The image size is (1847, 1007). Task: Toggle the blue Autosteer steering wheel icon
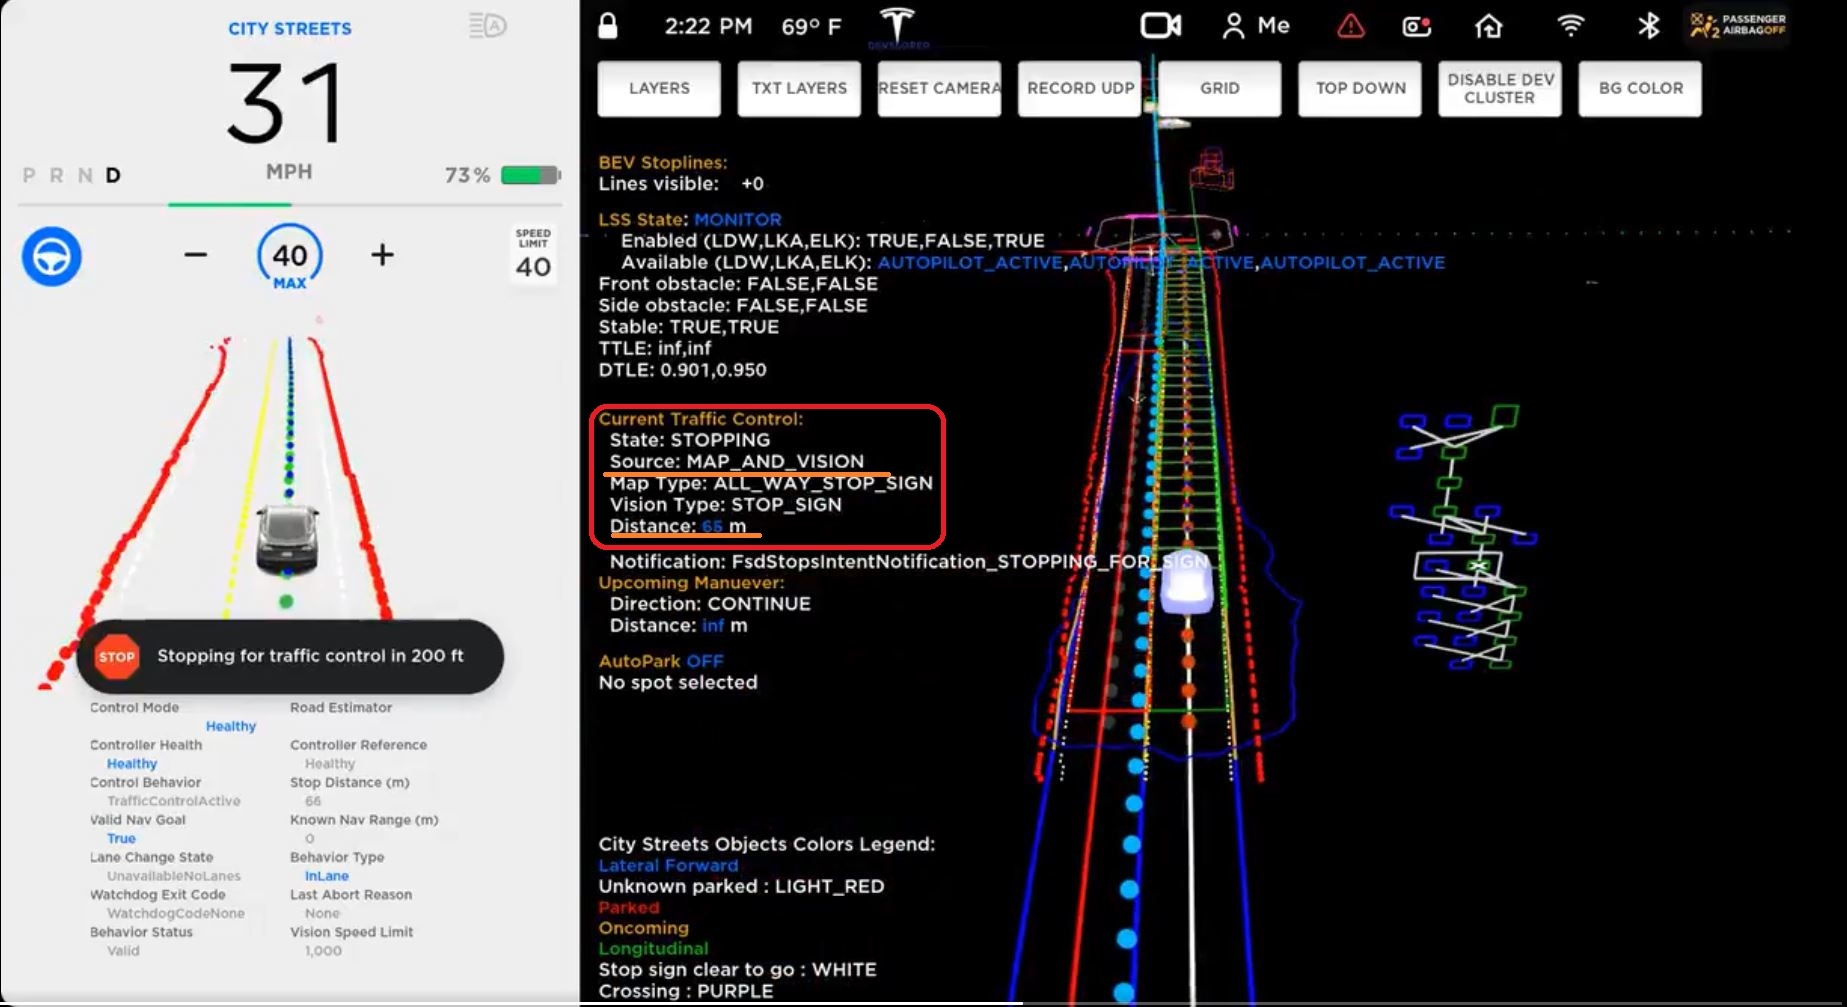click(52, 257)
